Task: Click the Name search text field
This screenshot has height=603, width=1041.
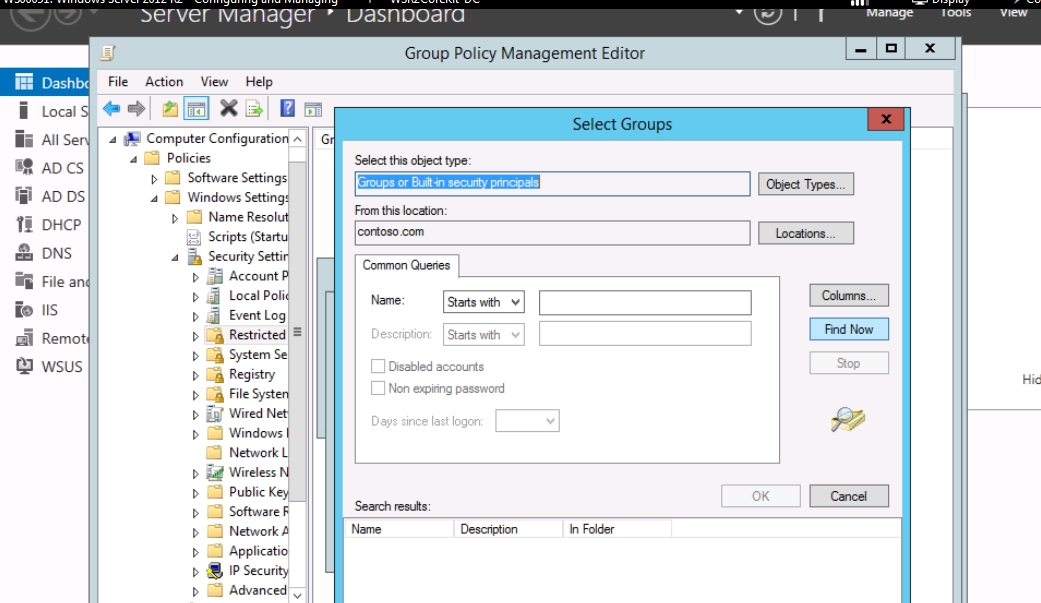Action: 644,302
